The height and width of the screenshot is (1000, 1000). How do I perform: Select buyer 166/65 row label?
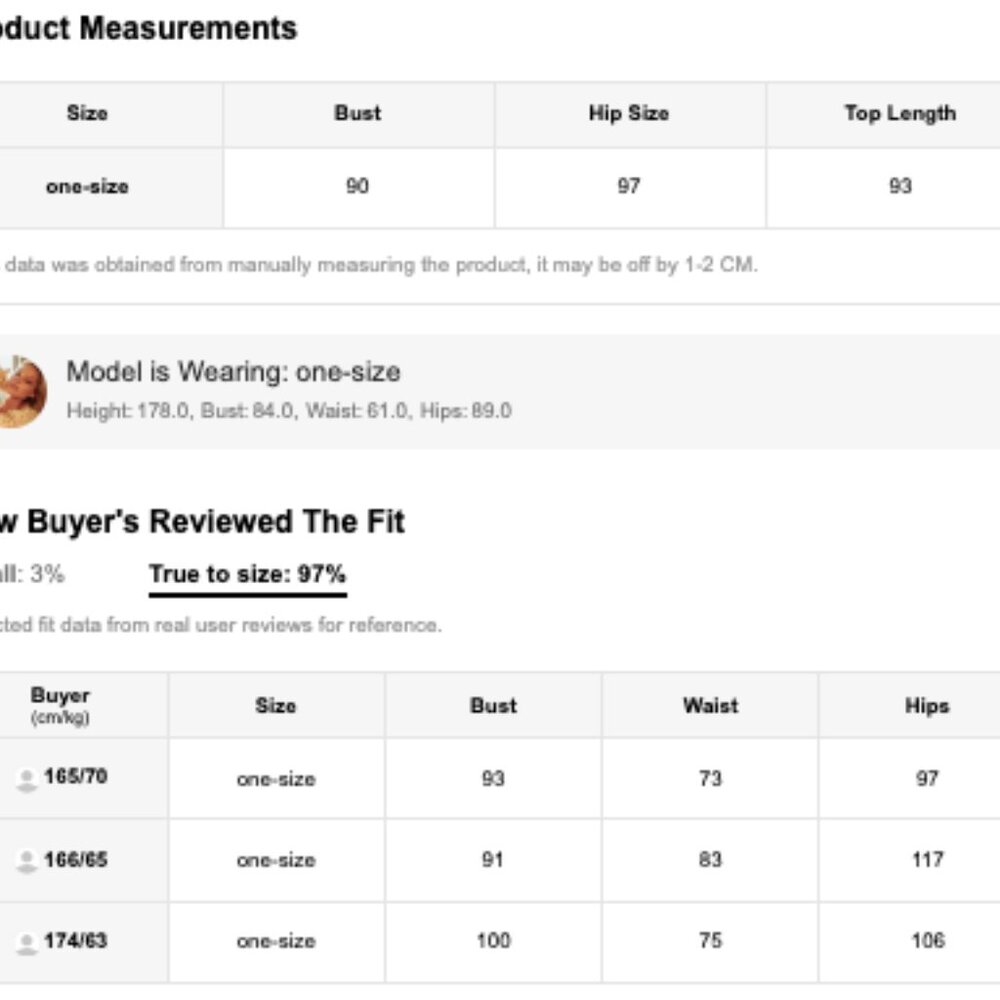75,860
